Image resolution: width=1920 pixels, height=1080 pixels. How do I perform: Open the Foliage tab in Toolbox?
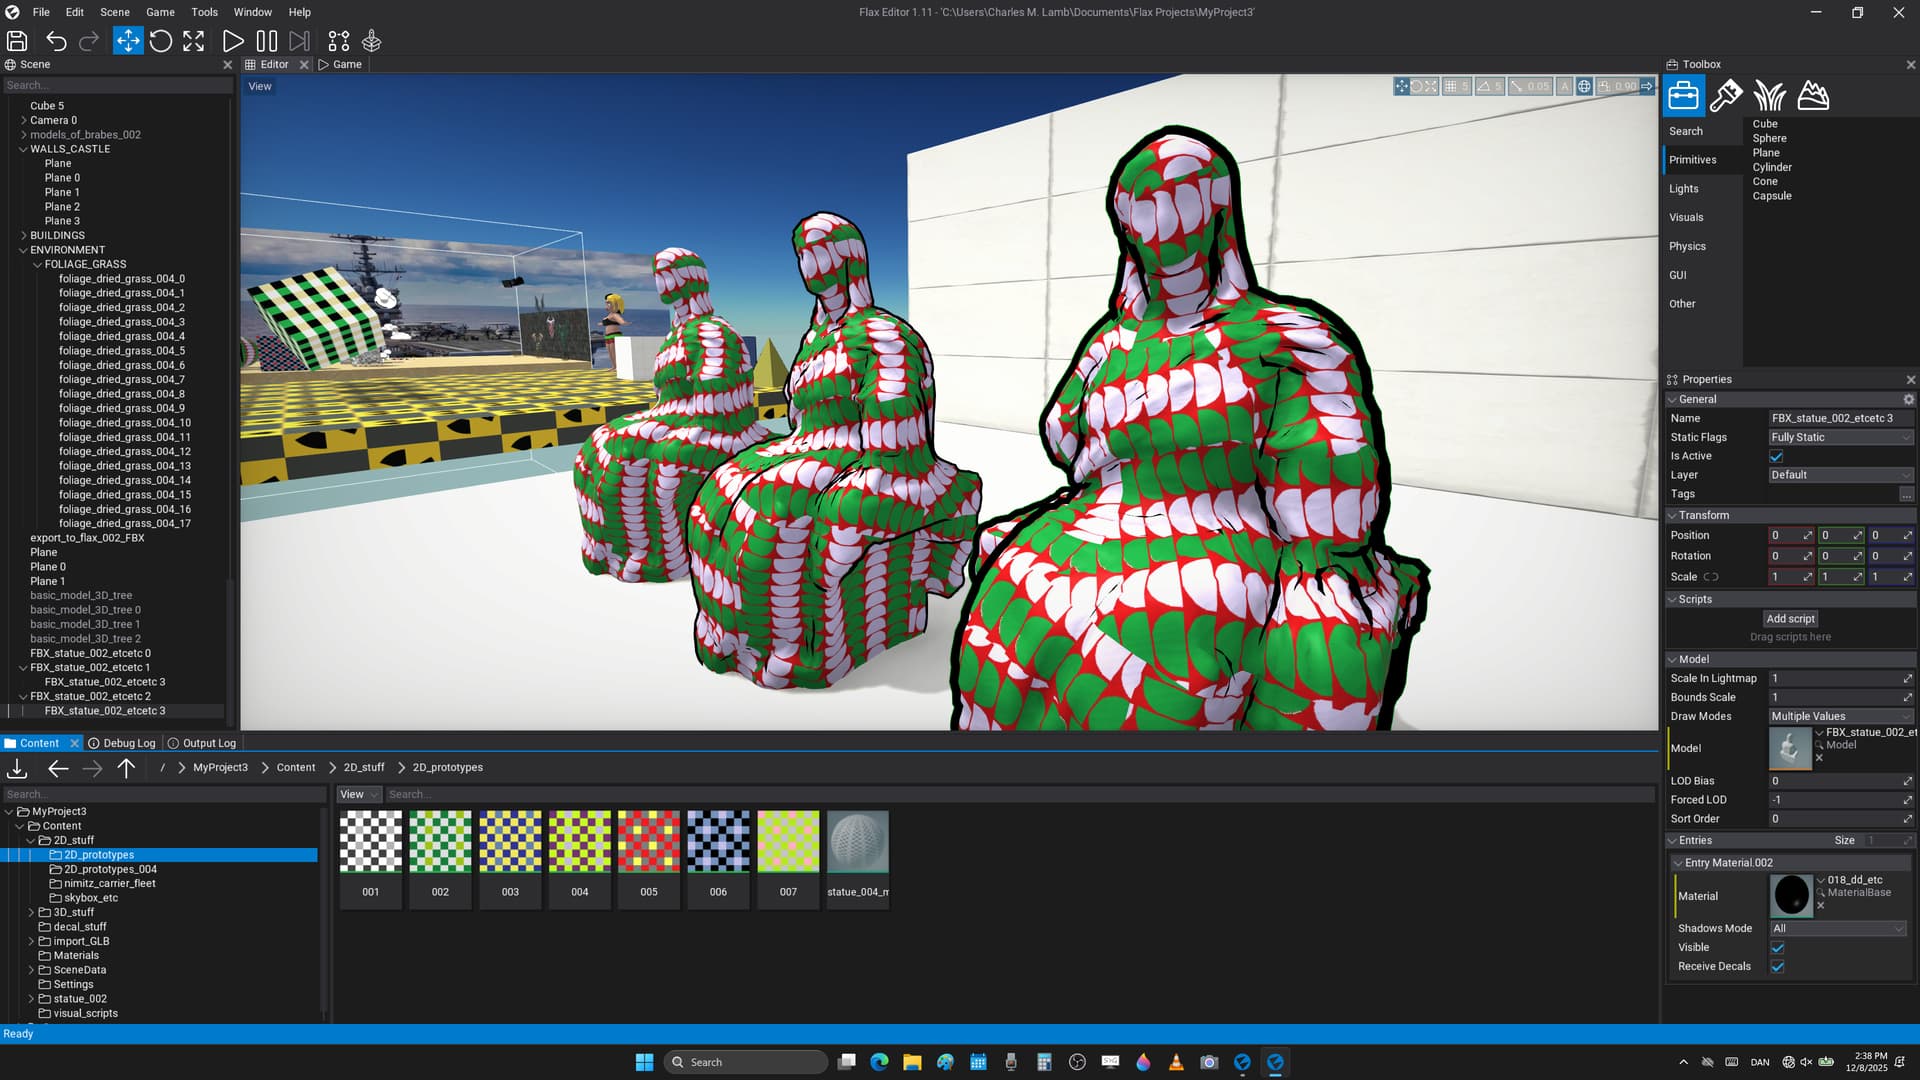click(x=1769, y=96)
